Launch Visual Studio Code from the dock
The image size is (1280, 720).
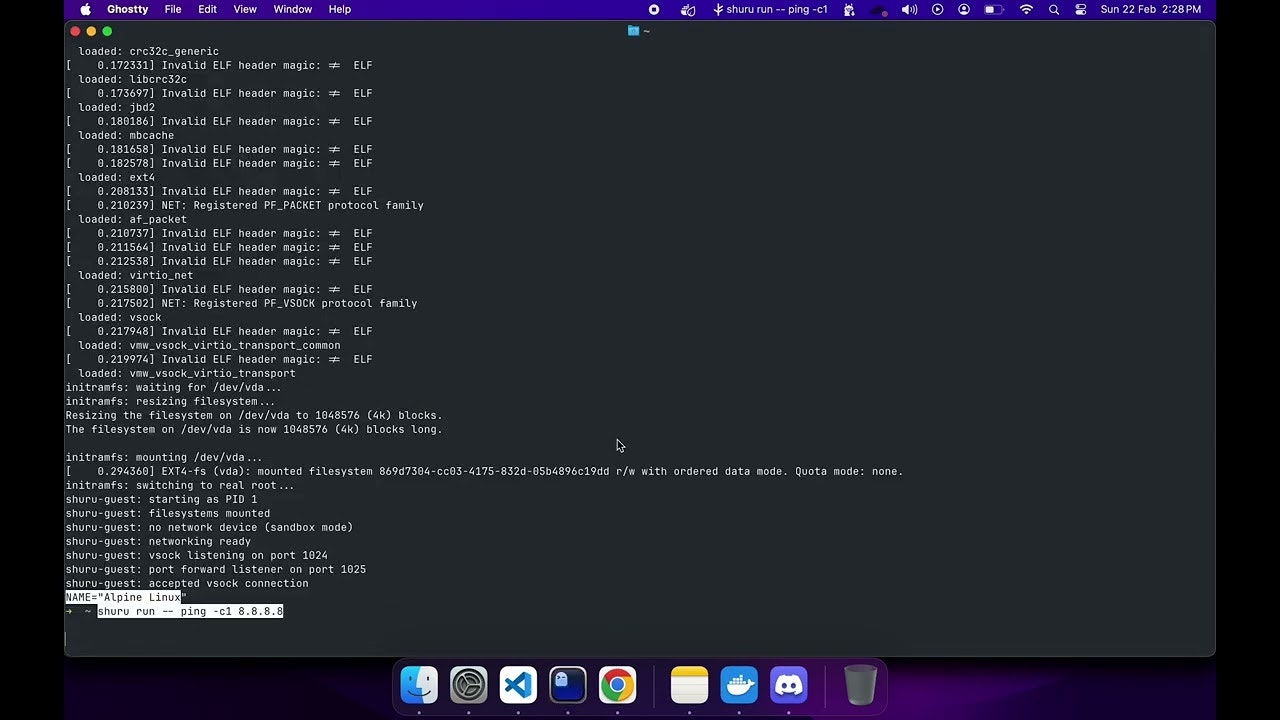pos(518,685)
